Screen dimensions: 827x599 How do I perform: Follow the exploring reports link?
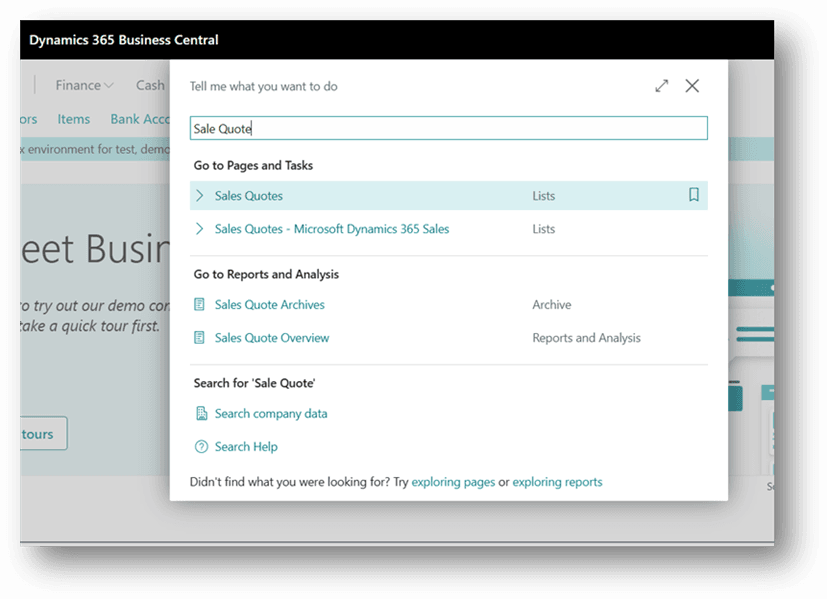557,482
